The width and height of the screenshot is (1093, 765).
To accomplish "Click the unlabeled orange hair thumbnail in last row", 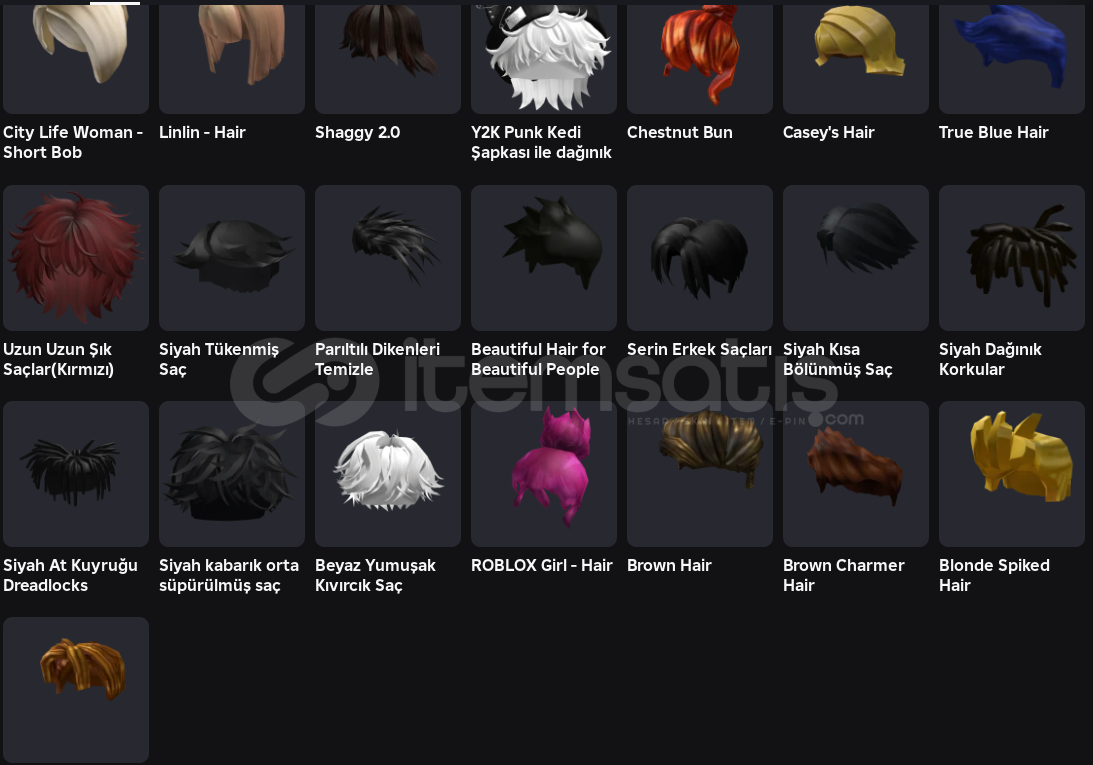I will point(76,690).
